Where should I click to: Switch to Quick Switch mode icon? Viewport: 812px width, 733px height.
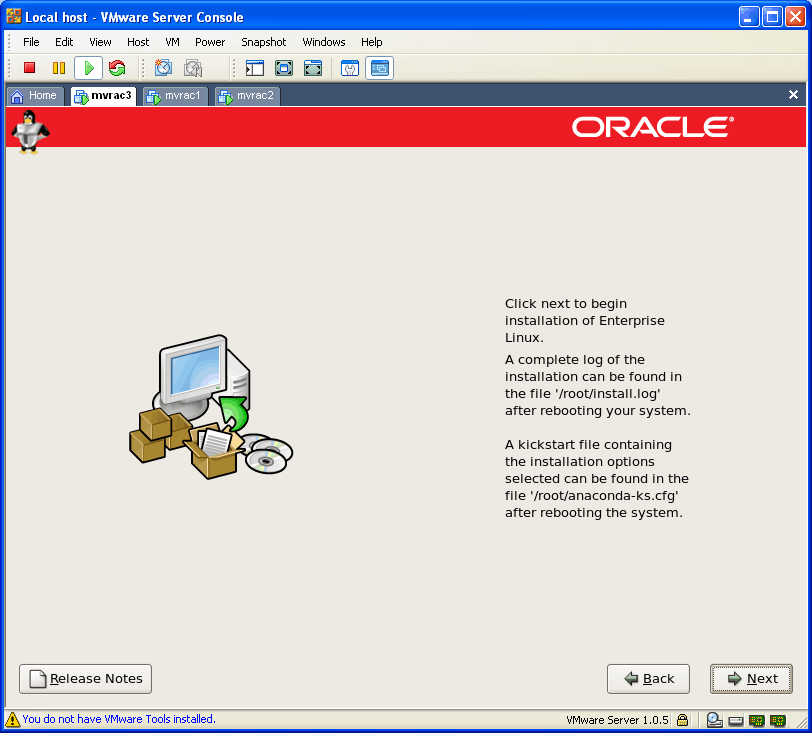tap(313, 68)
